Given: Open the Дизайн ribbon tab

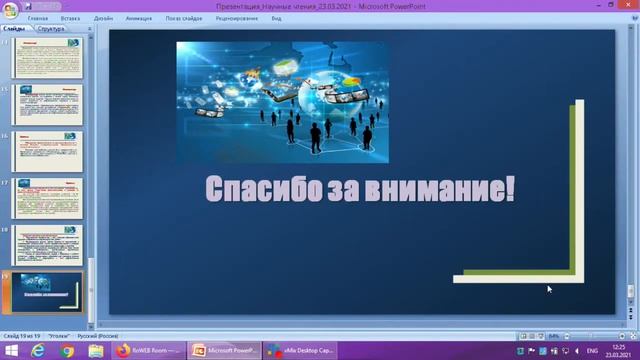Looking at the screenshot, I should pos(103,18).
